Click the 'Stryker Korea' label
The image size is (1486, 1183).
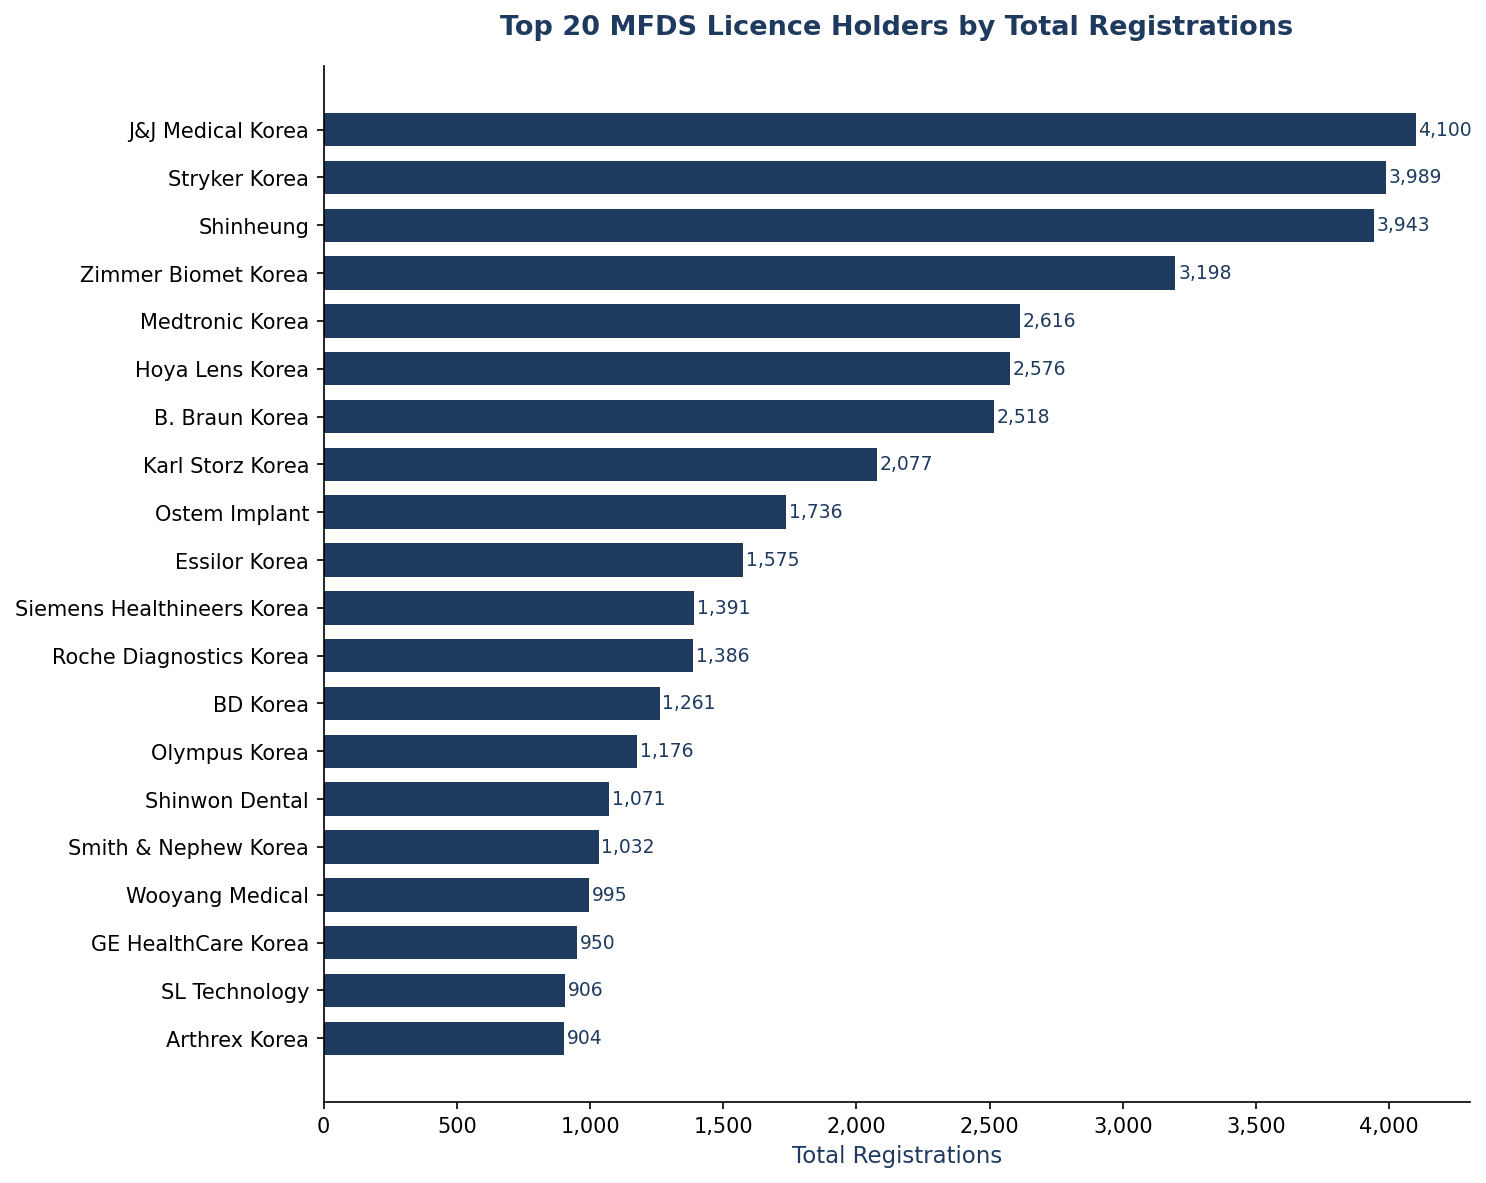point(238,179)
